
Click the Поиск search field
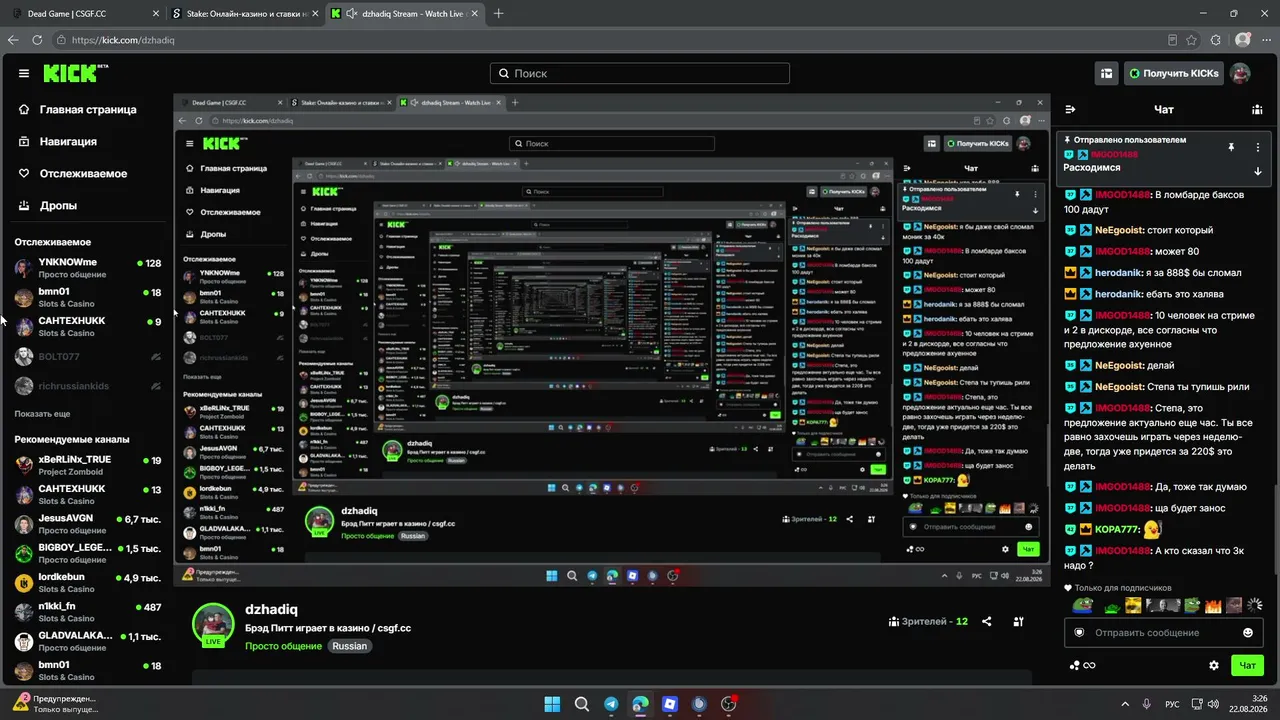(640, 73)
